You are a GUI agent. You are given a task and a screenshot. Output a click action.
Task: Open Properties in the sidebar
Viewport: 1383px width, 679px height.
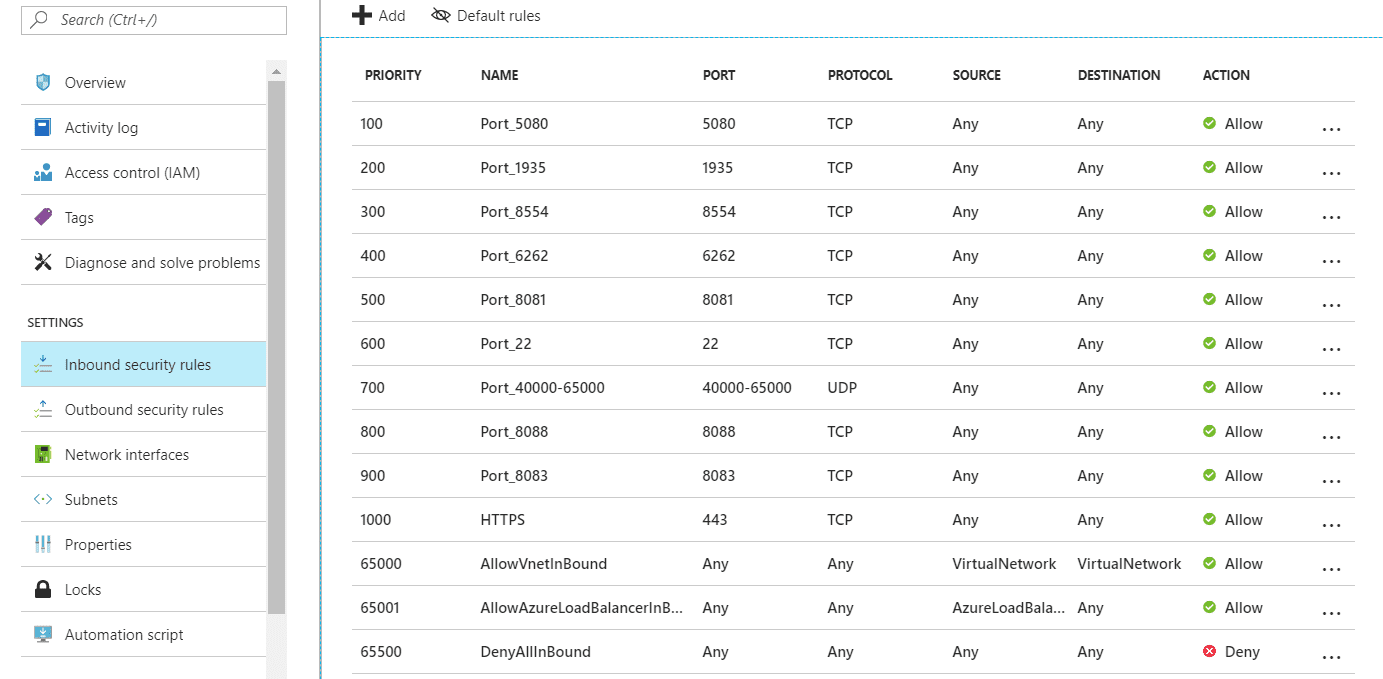coord(144,544)
